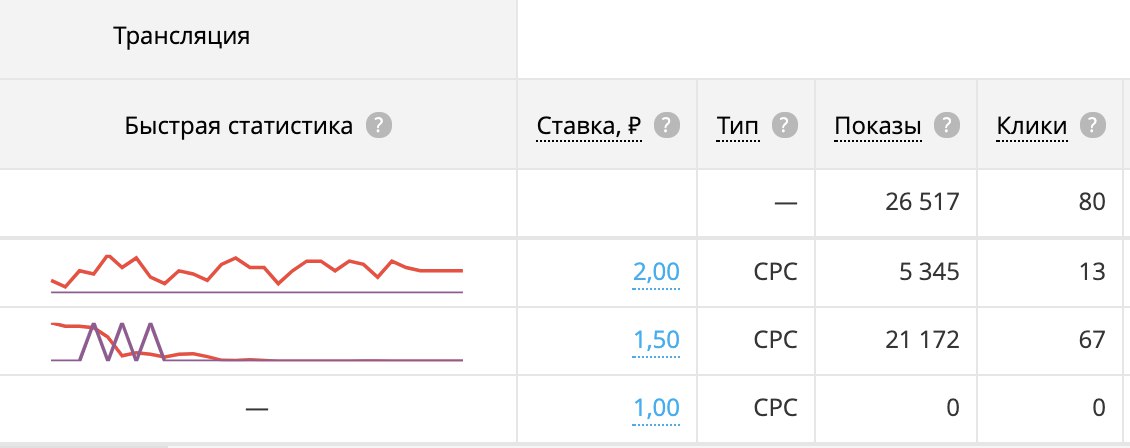Sort by Показы column header
Screen dimensions: 1130x448
pos(878,127)
